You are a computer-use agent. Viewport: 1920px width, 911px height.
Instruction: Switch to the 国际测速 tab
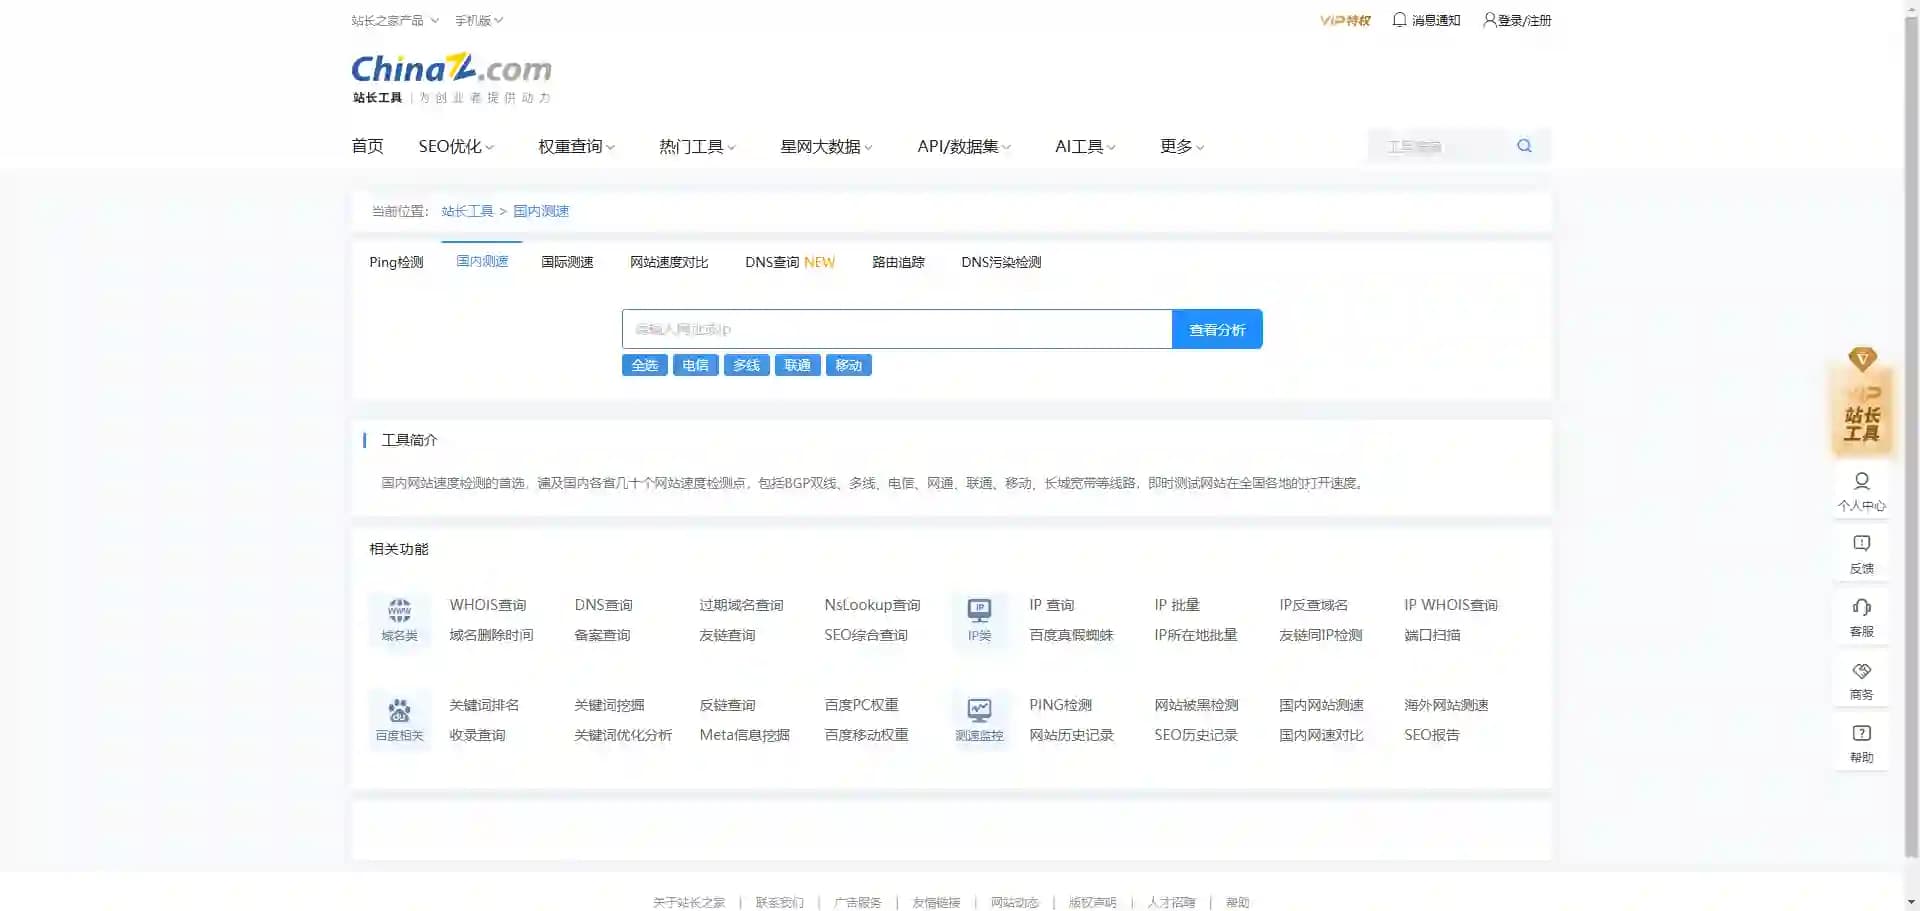pyautogui.click(x=567, y=262)
